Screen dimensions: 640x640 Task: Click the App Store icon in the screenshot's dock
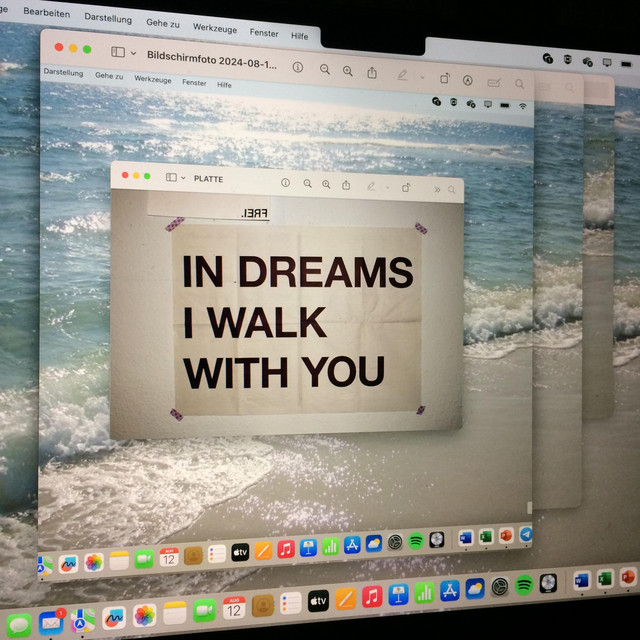pyautogui.click(x=352, y=544)
